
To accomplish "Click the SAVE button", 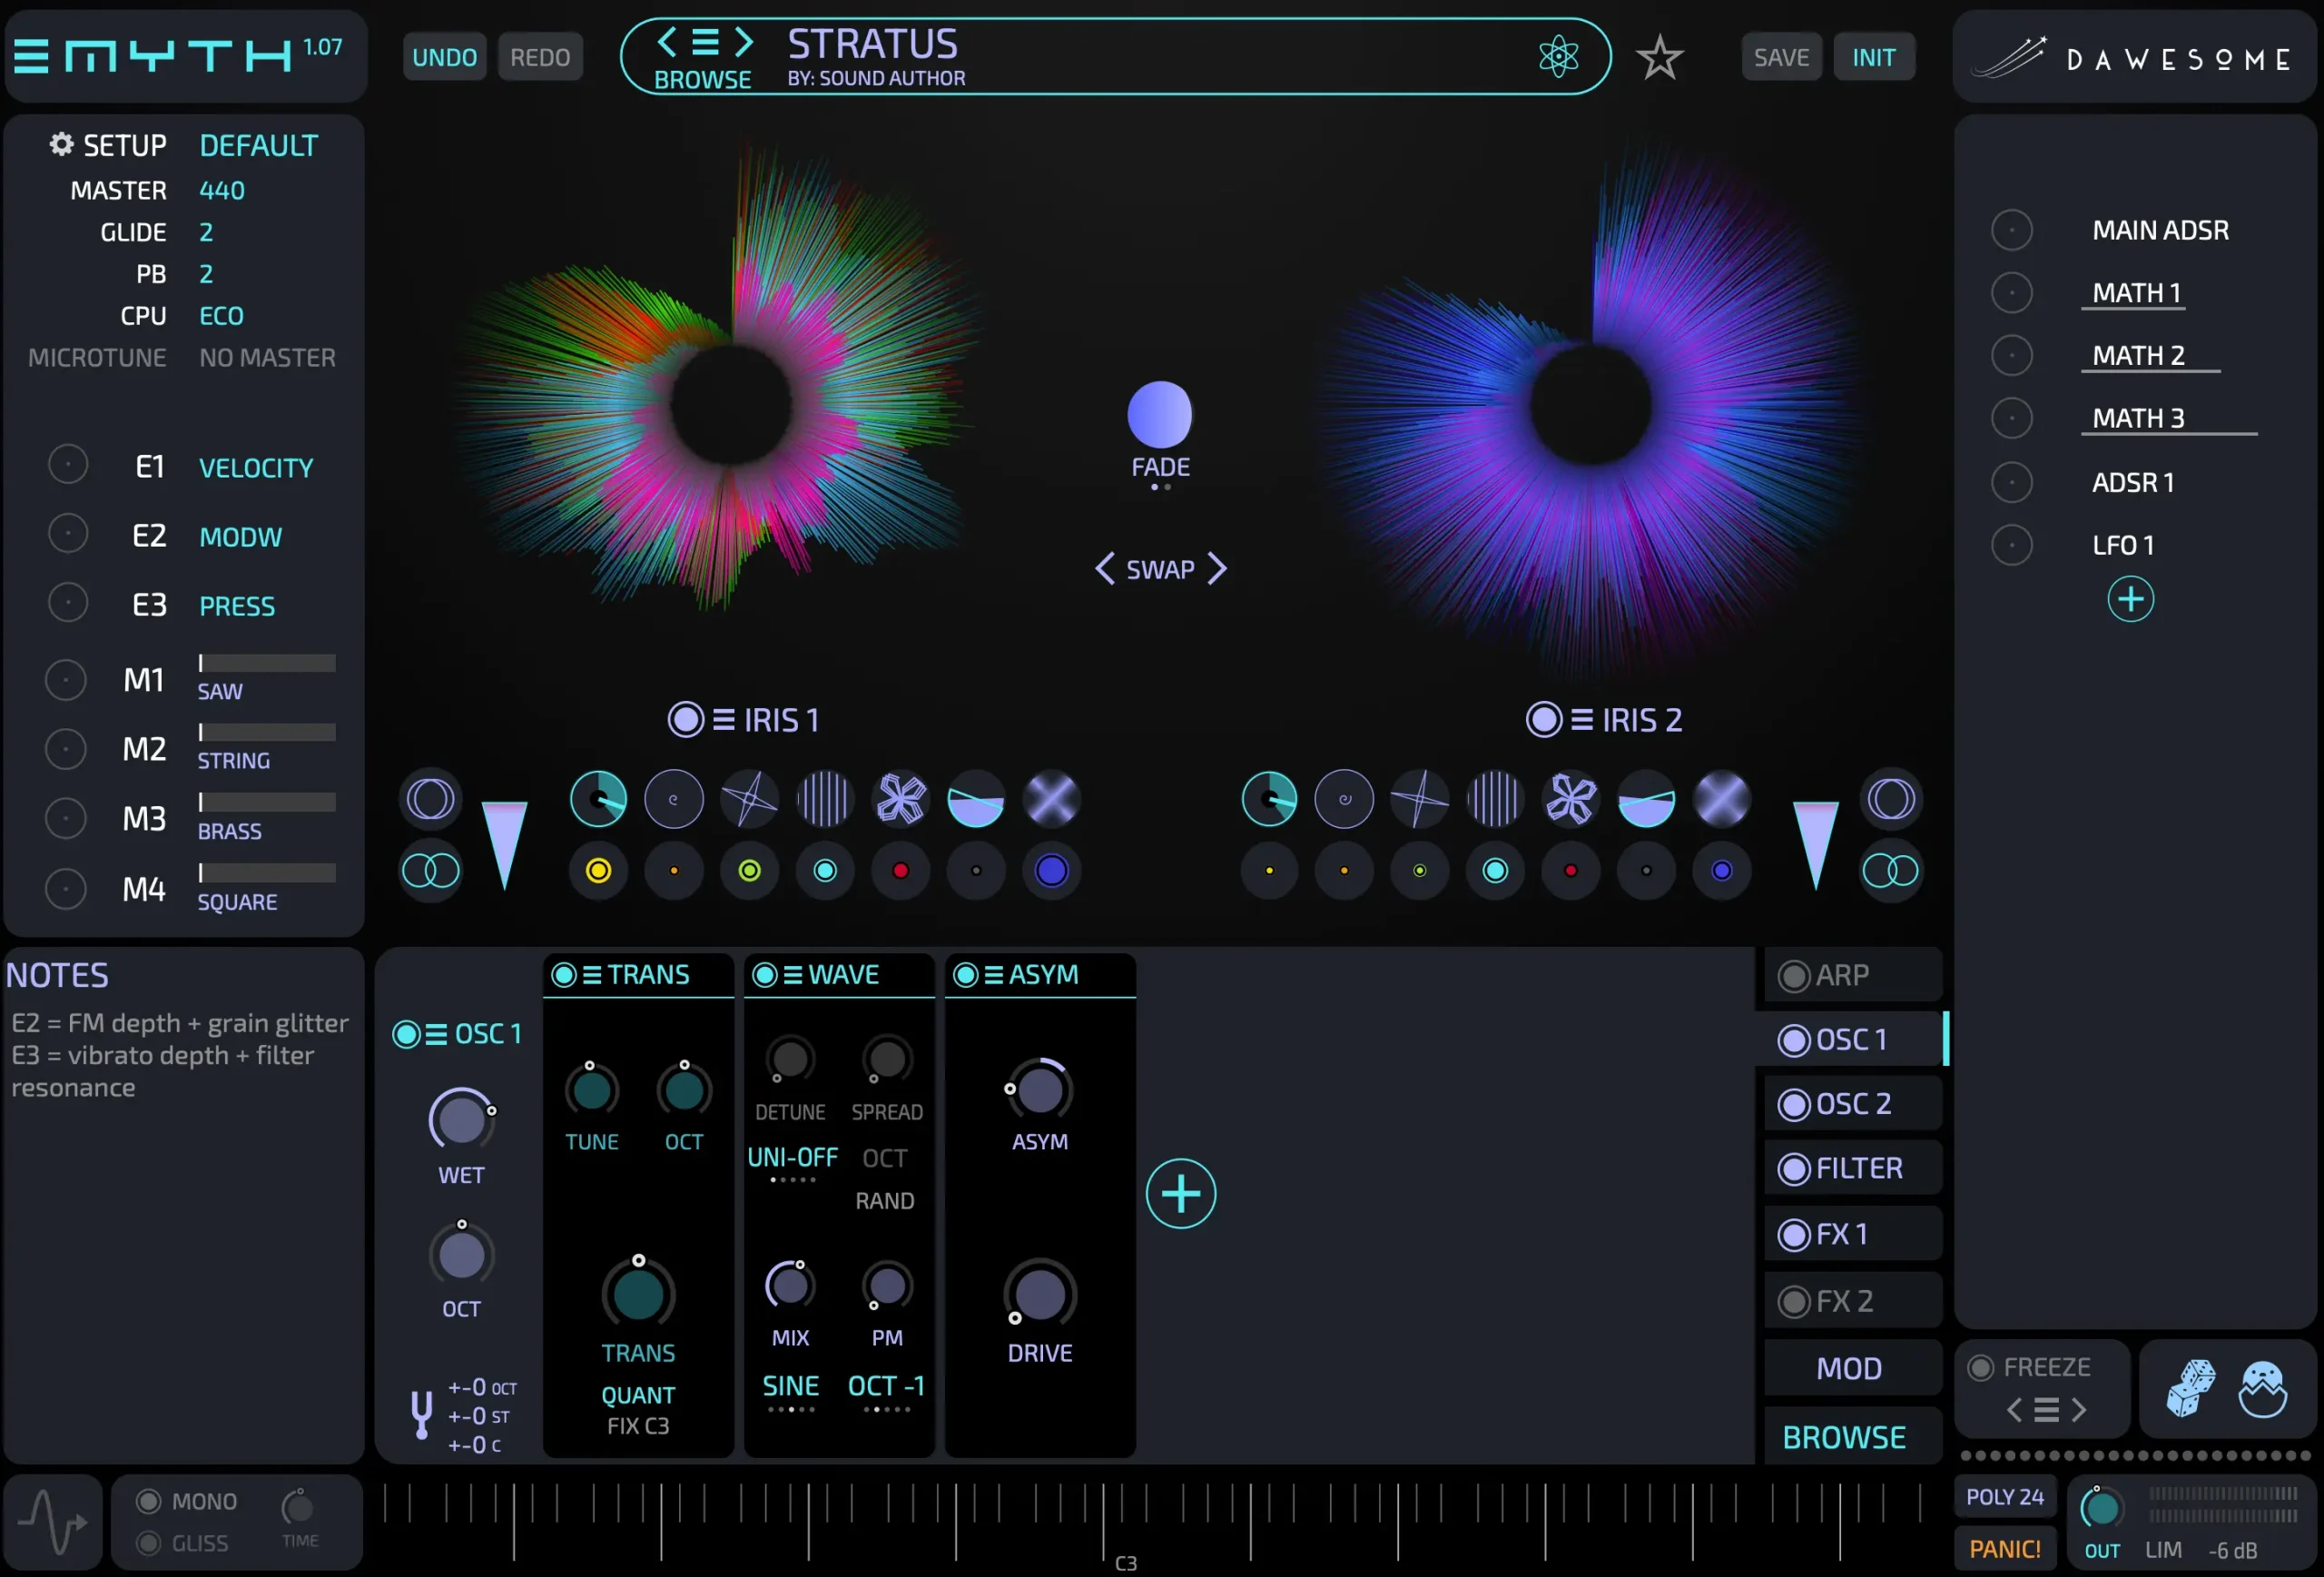I will pyautogui.click(x=1781, y=57).
